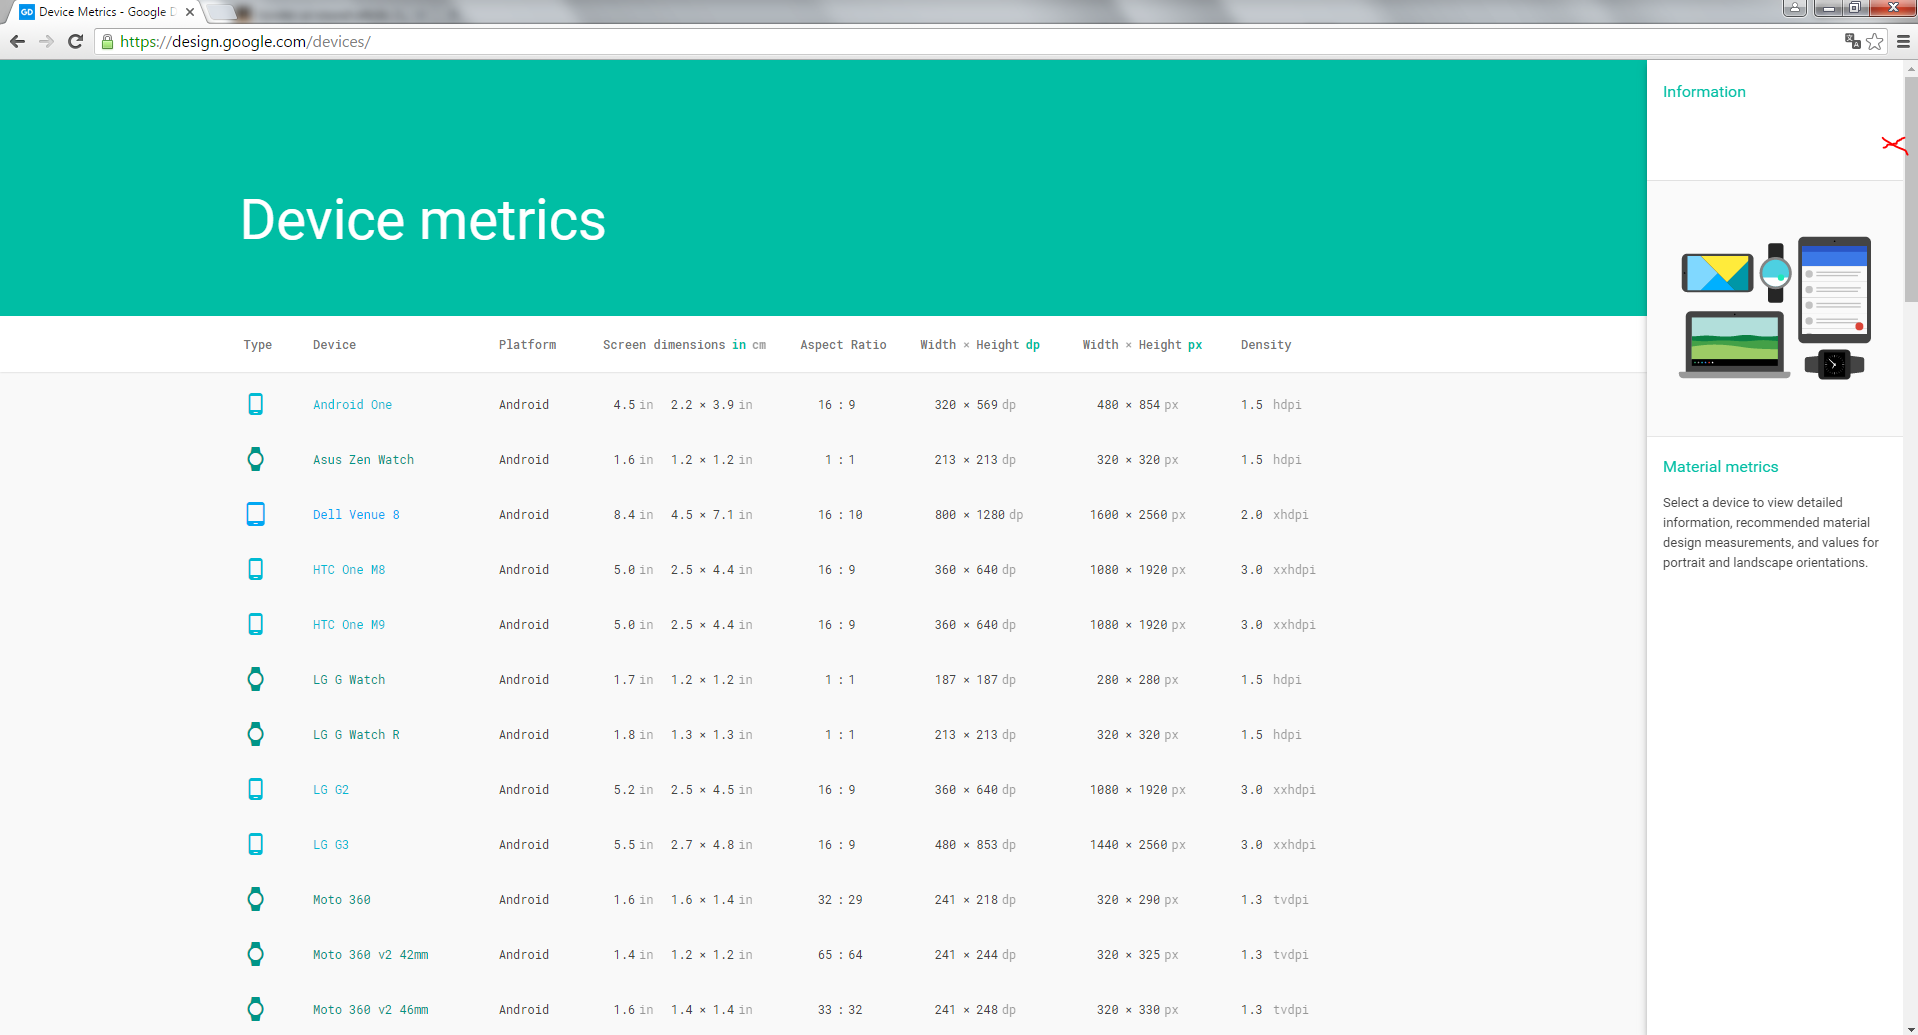This screenshot has height=1035, width=1918.
Task: Toggle screen dimensions unit to in
Action: (x=739, y=345)
